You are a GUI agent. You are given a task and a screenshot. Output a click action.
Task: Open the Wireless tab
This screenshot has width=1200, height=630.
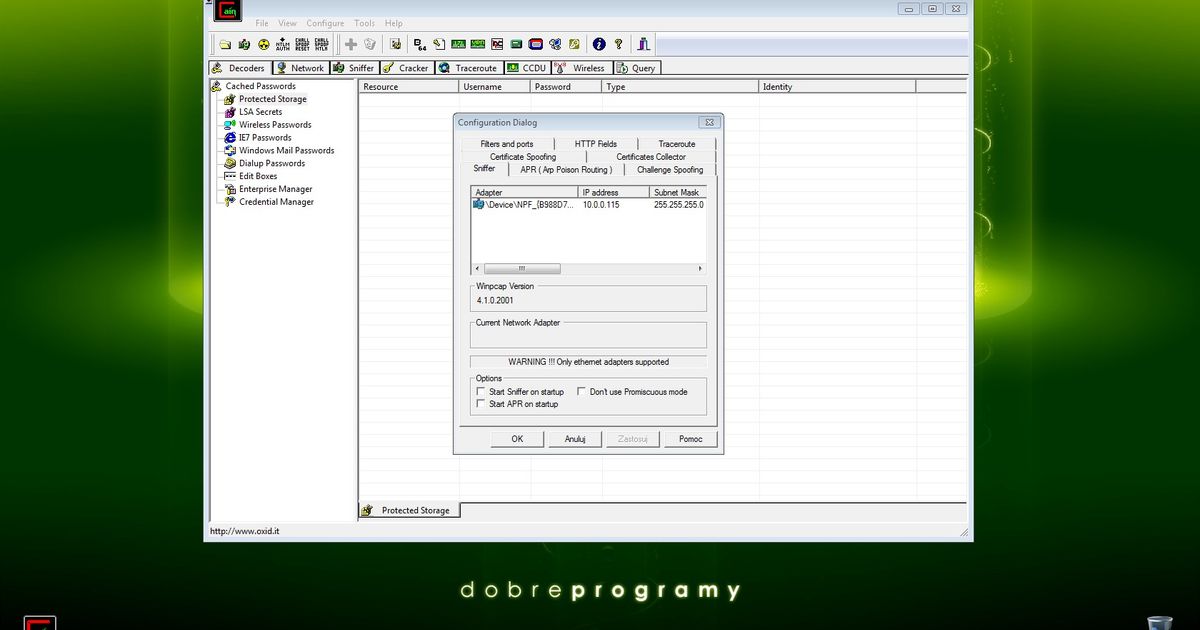[580, 68]
